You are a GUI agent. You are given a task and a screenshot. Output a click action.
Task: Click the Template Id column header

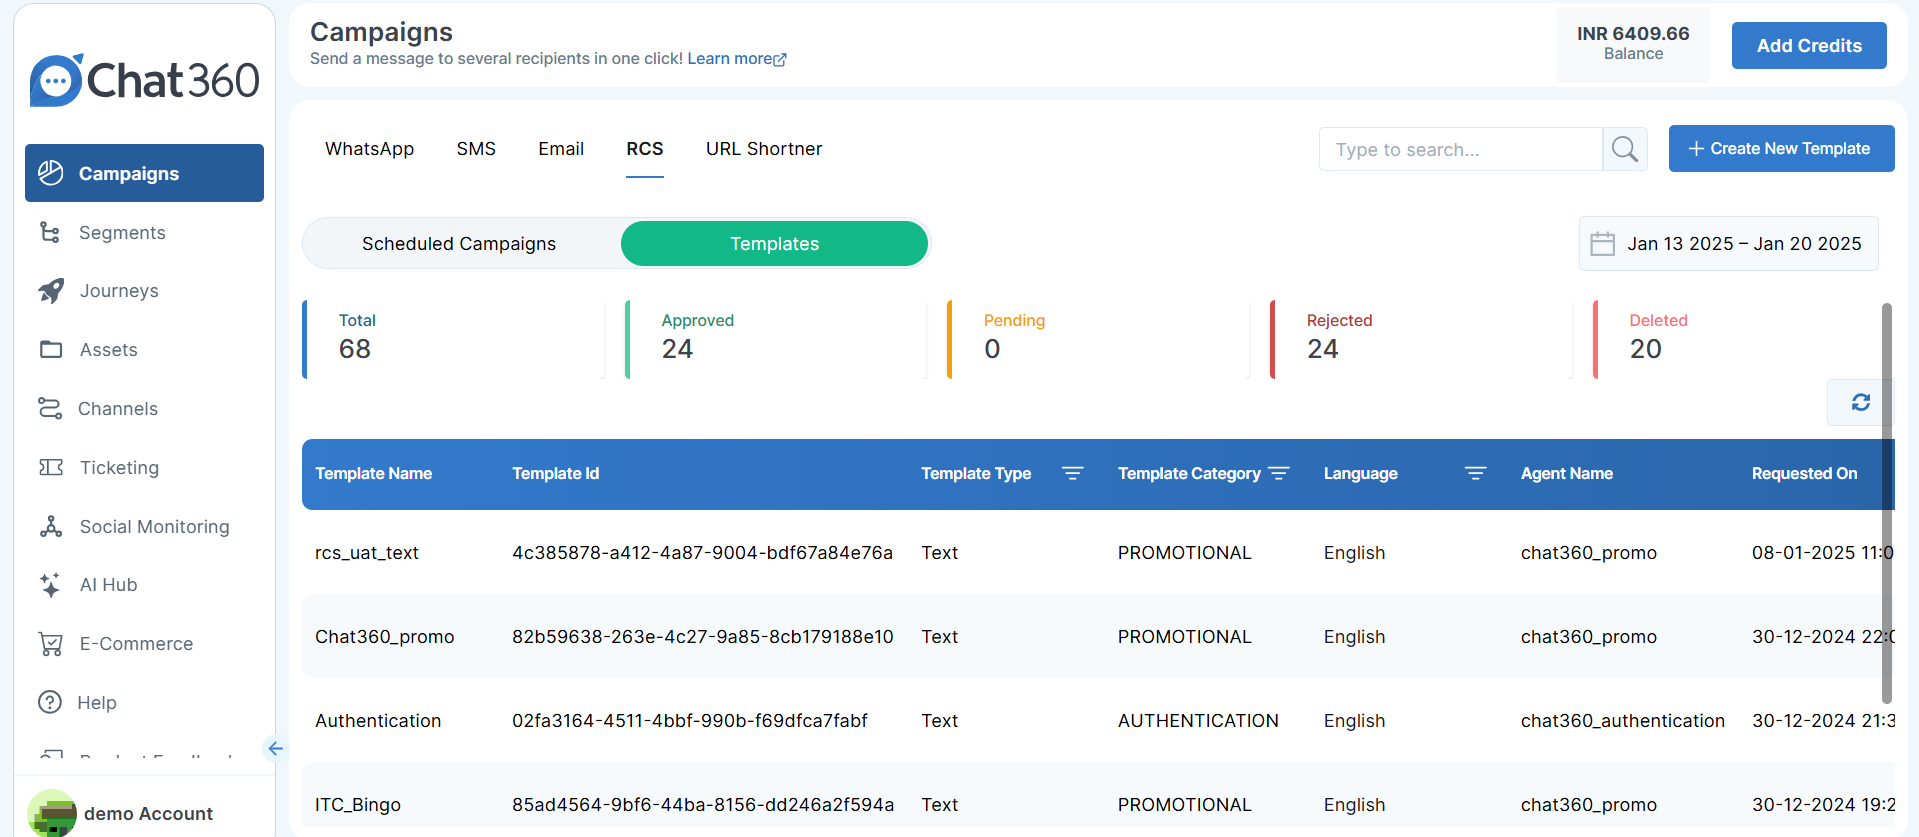[556, 474]
